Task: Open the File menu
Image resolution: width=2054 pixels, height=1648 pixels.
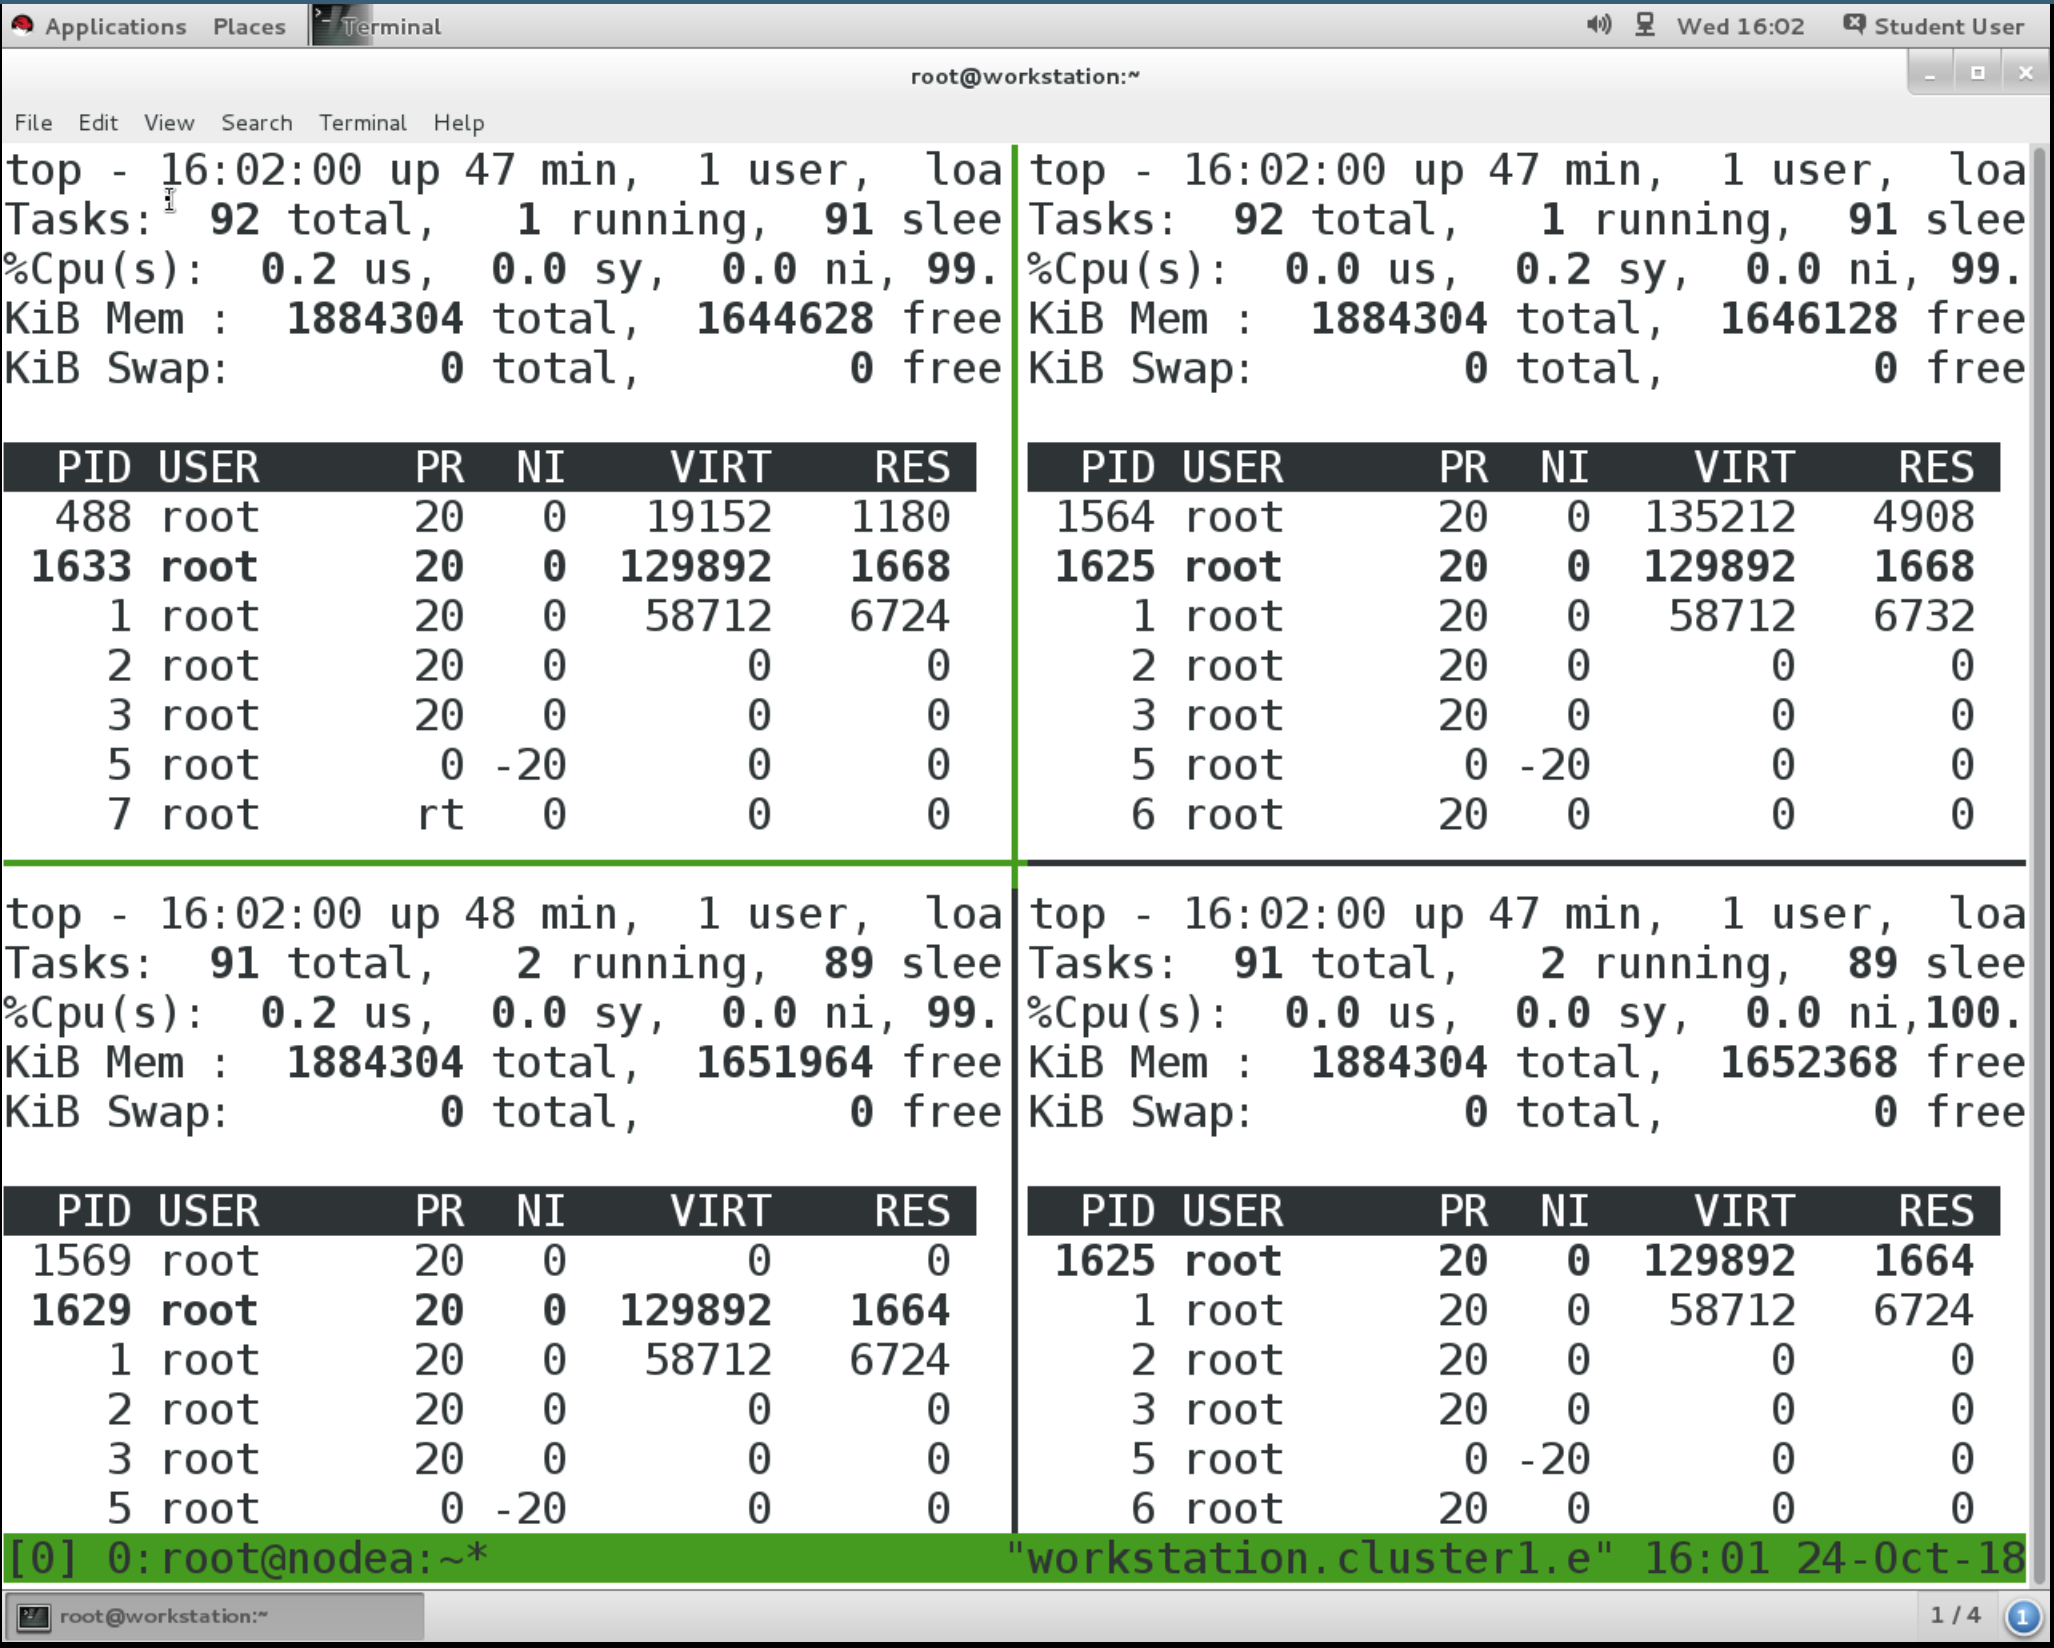Action: [x=33, y=122]
